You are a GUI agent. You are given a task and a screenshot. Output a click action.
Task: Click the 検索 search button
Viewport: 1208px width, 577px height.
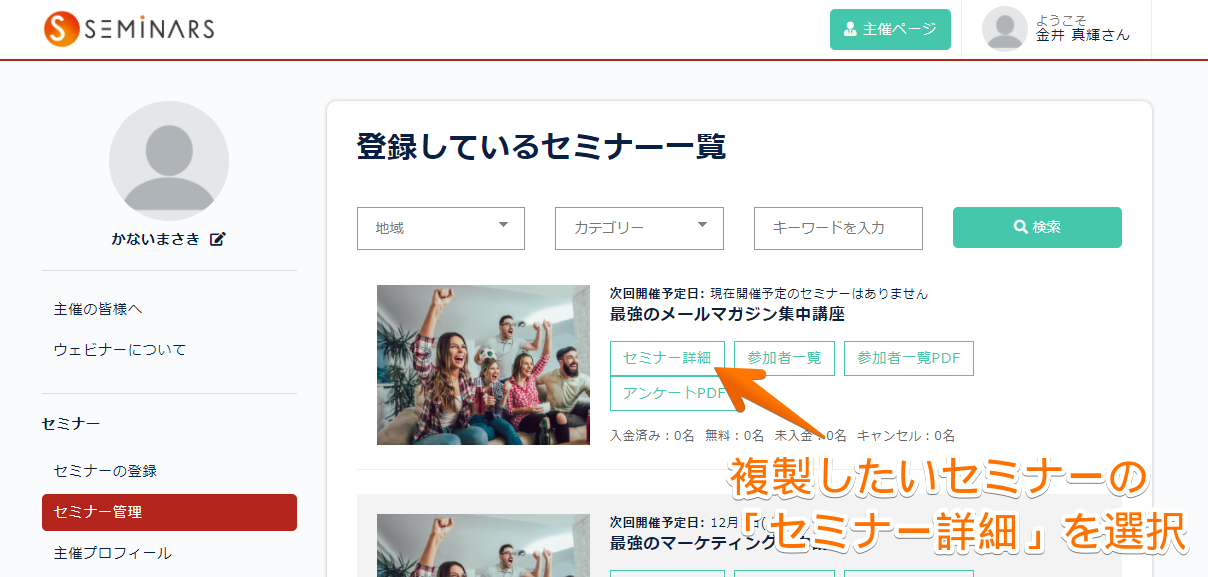1037,227
